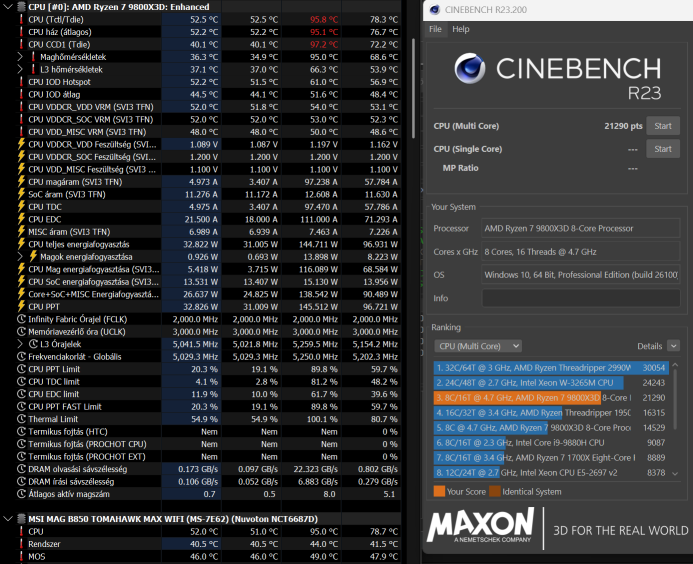Click the MP Ratio label
Image resolution: width=693 pixels, height=564 pixels.
tap(461, 168)
